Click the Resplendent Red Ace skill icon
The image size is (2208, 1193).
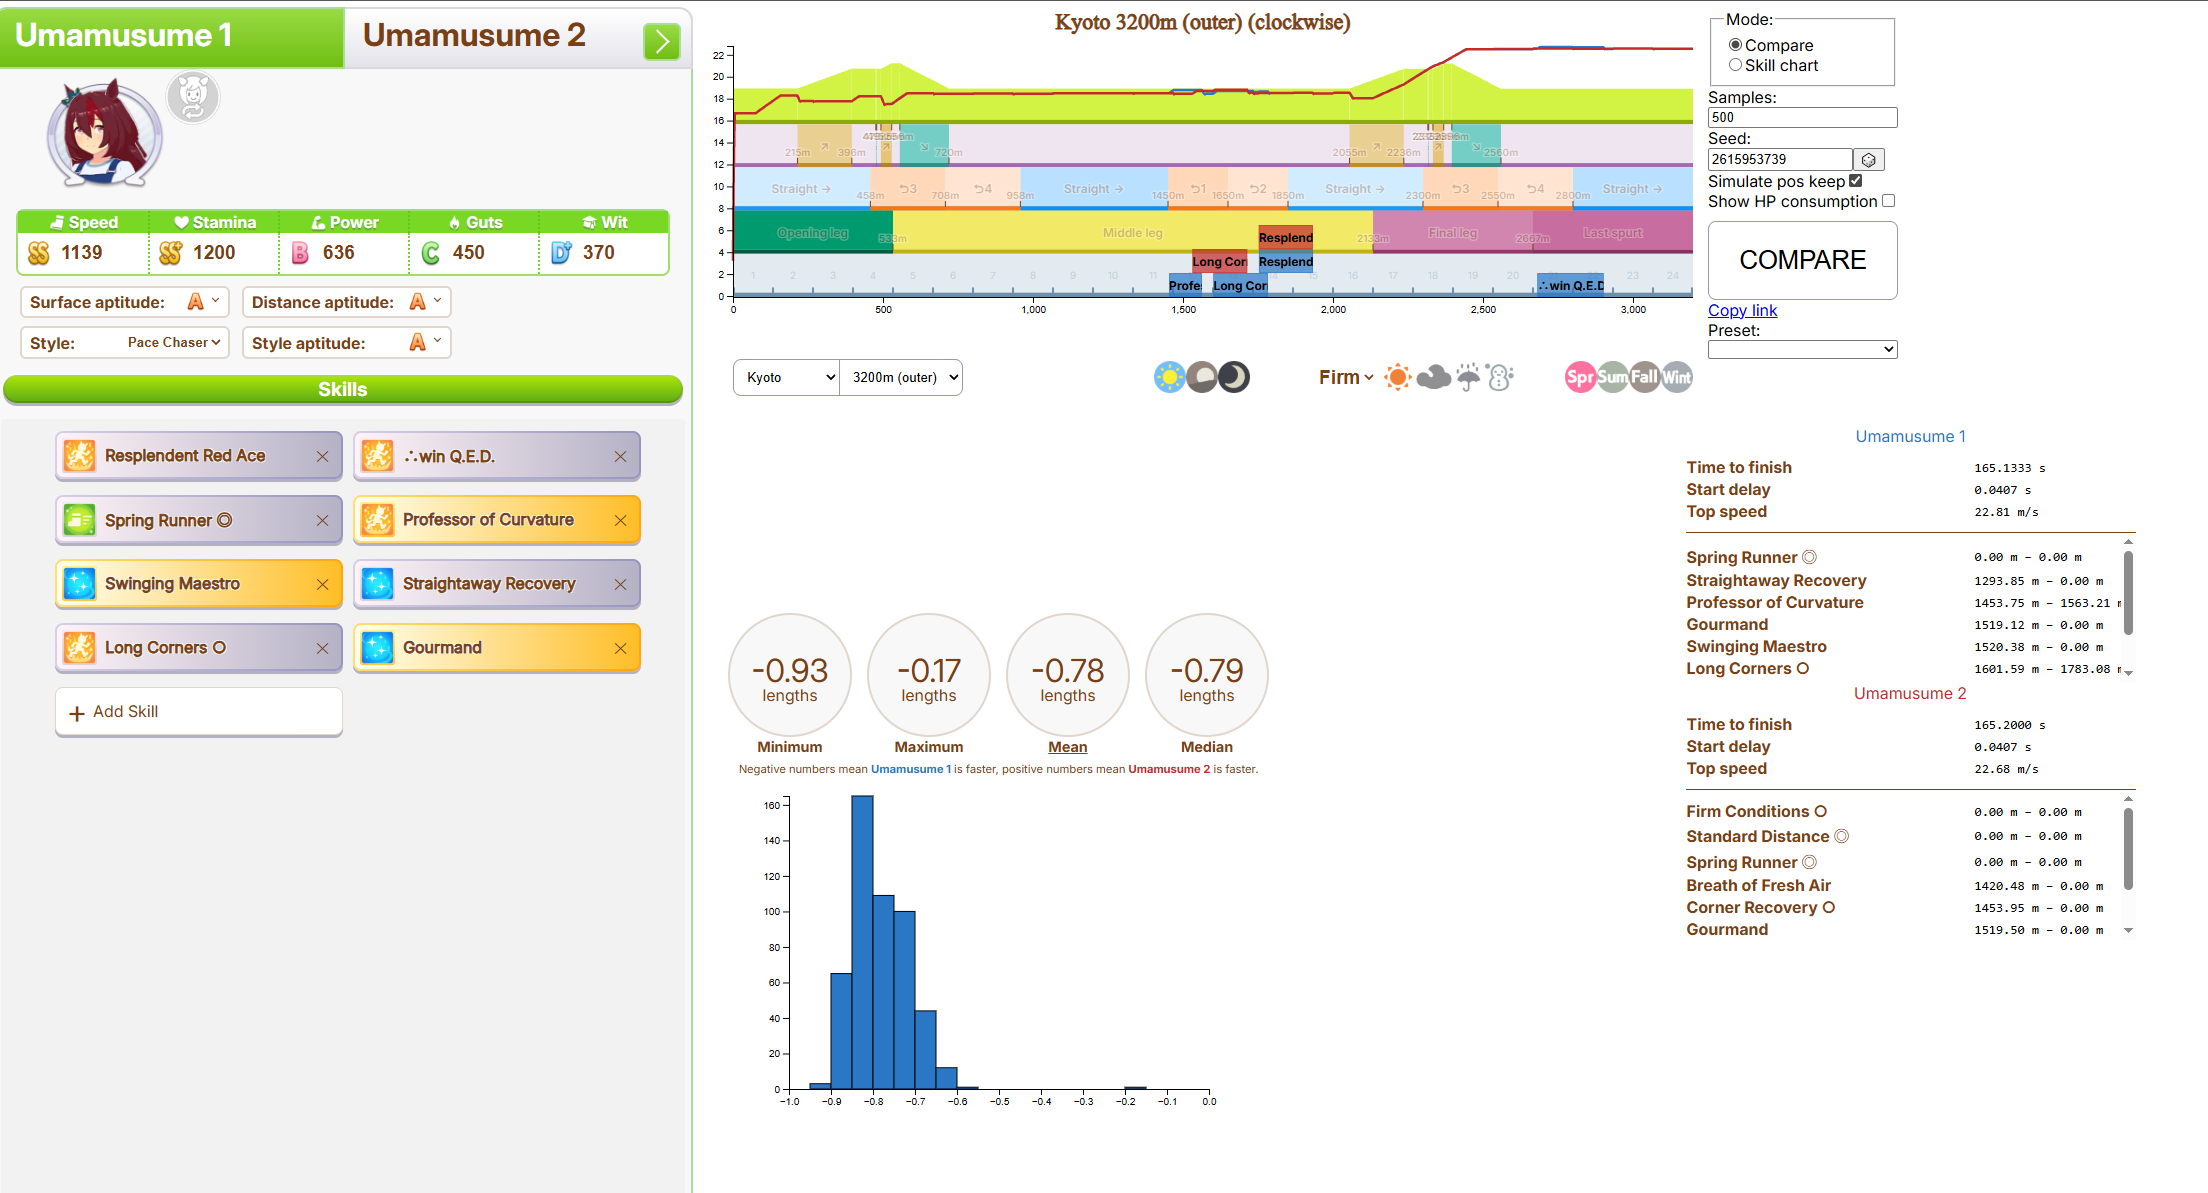pos(80,456)
